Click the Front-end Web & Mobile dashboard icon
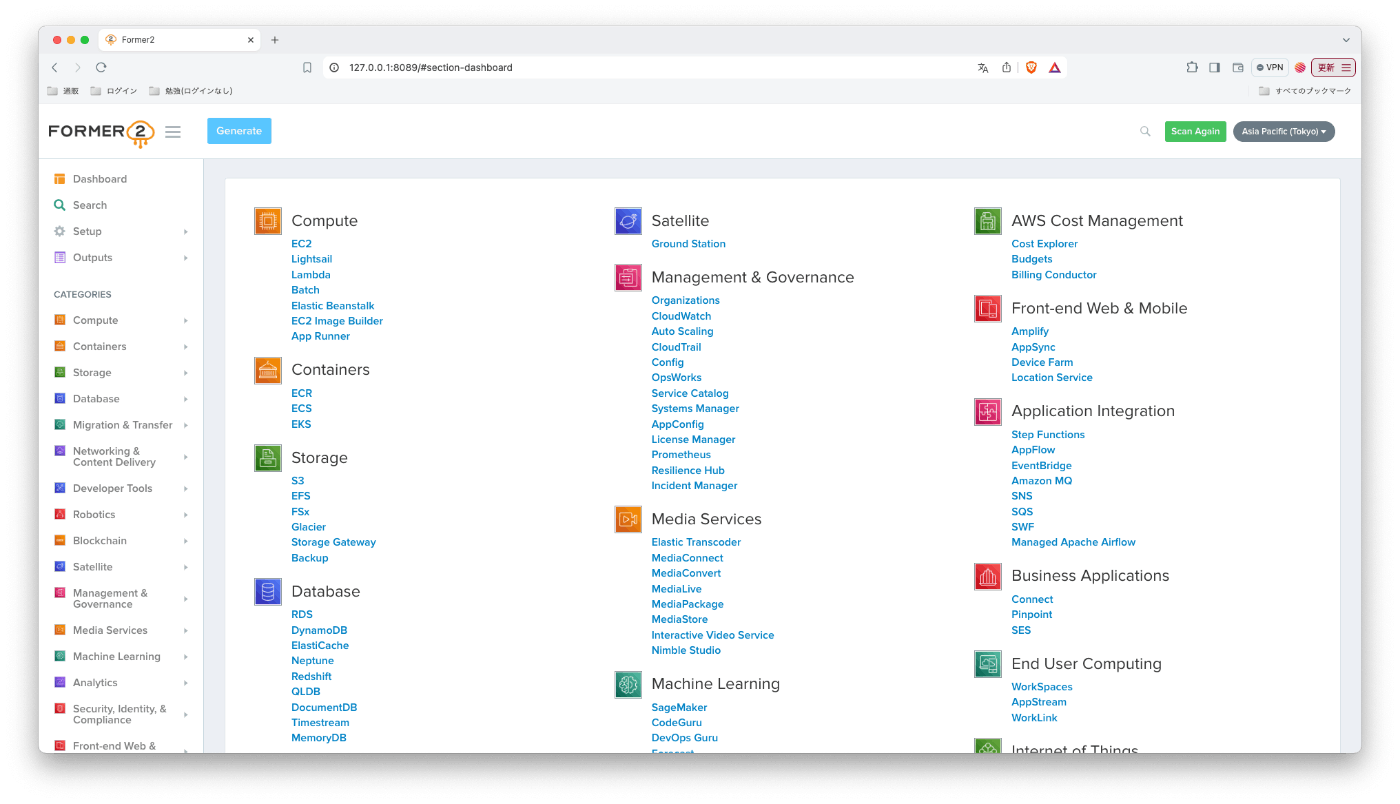 pyautogui.click(x=988, y=308)
